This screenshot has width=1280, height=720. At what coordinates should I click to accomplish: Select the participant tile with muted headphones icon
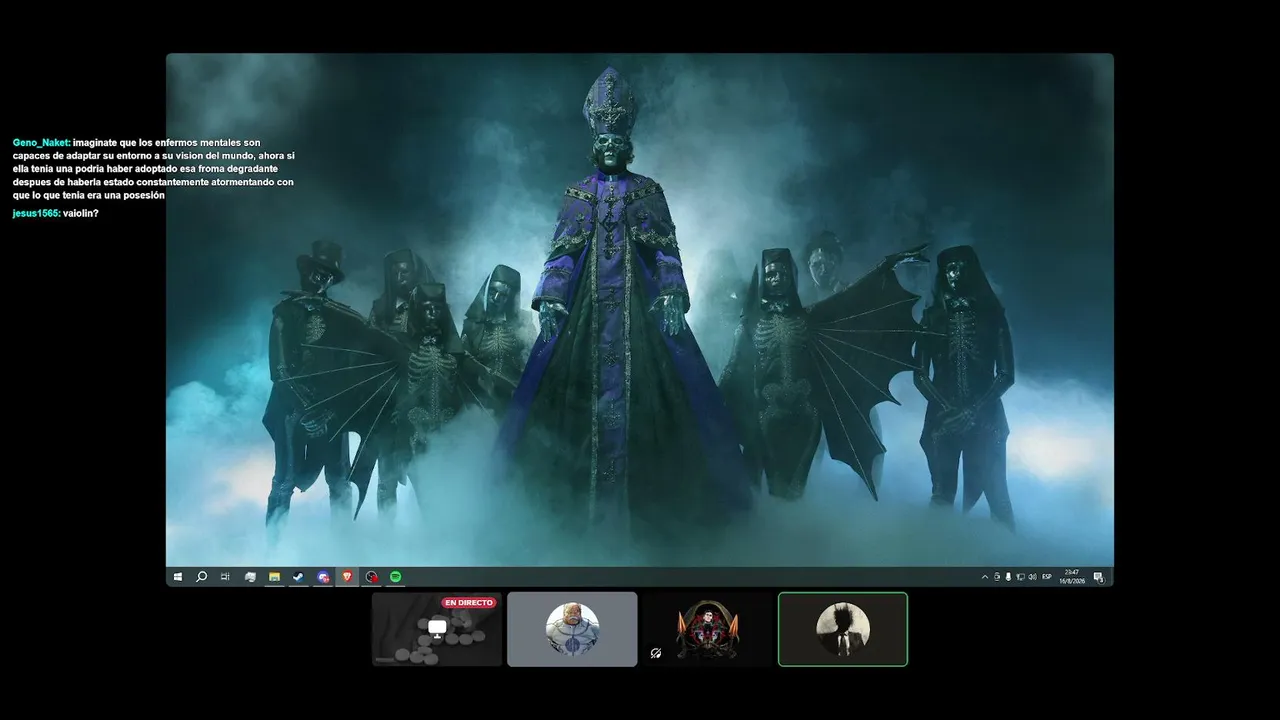pos(707,629)
